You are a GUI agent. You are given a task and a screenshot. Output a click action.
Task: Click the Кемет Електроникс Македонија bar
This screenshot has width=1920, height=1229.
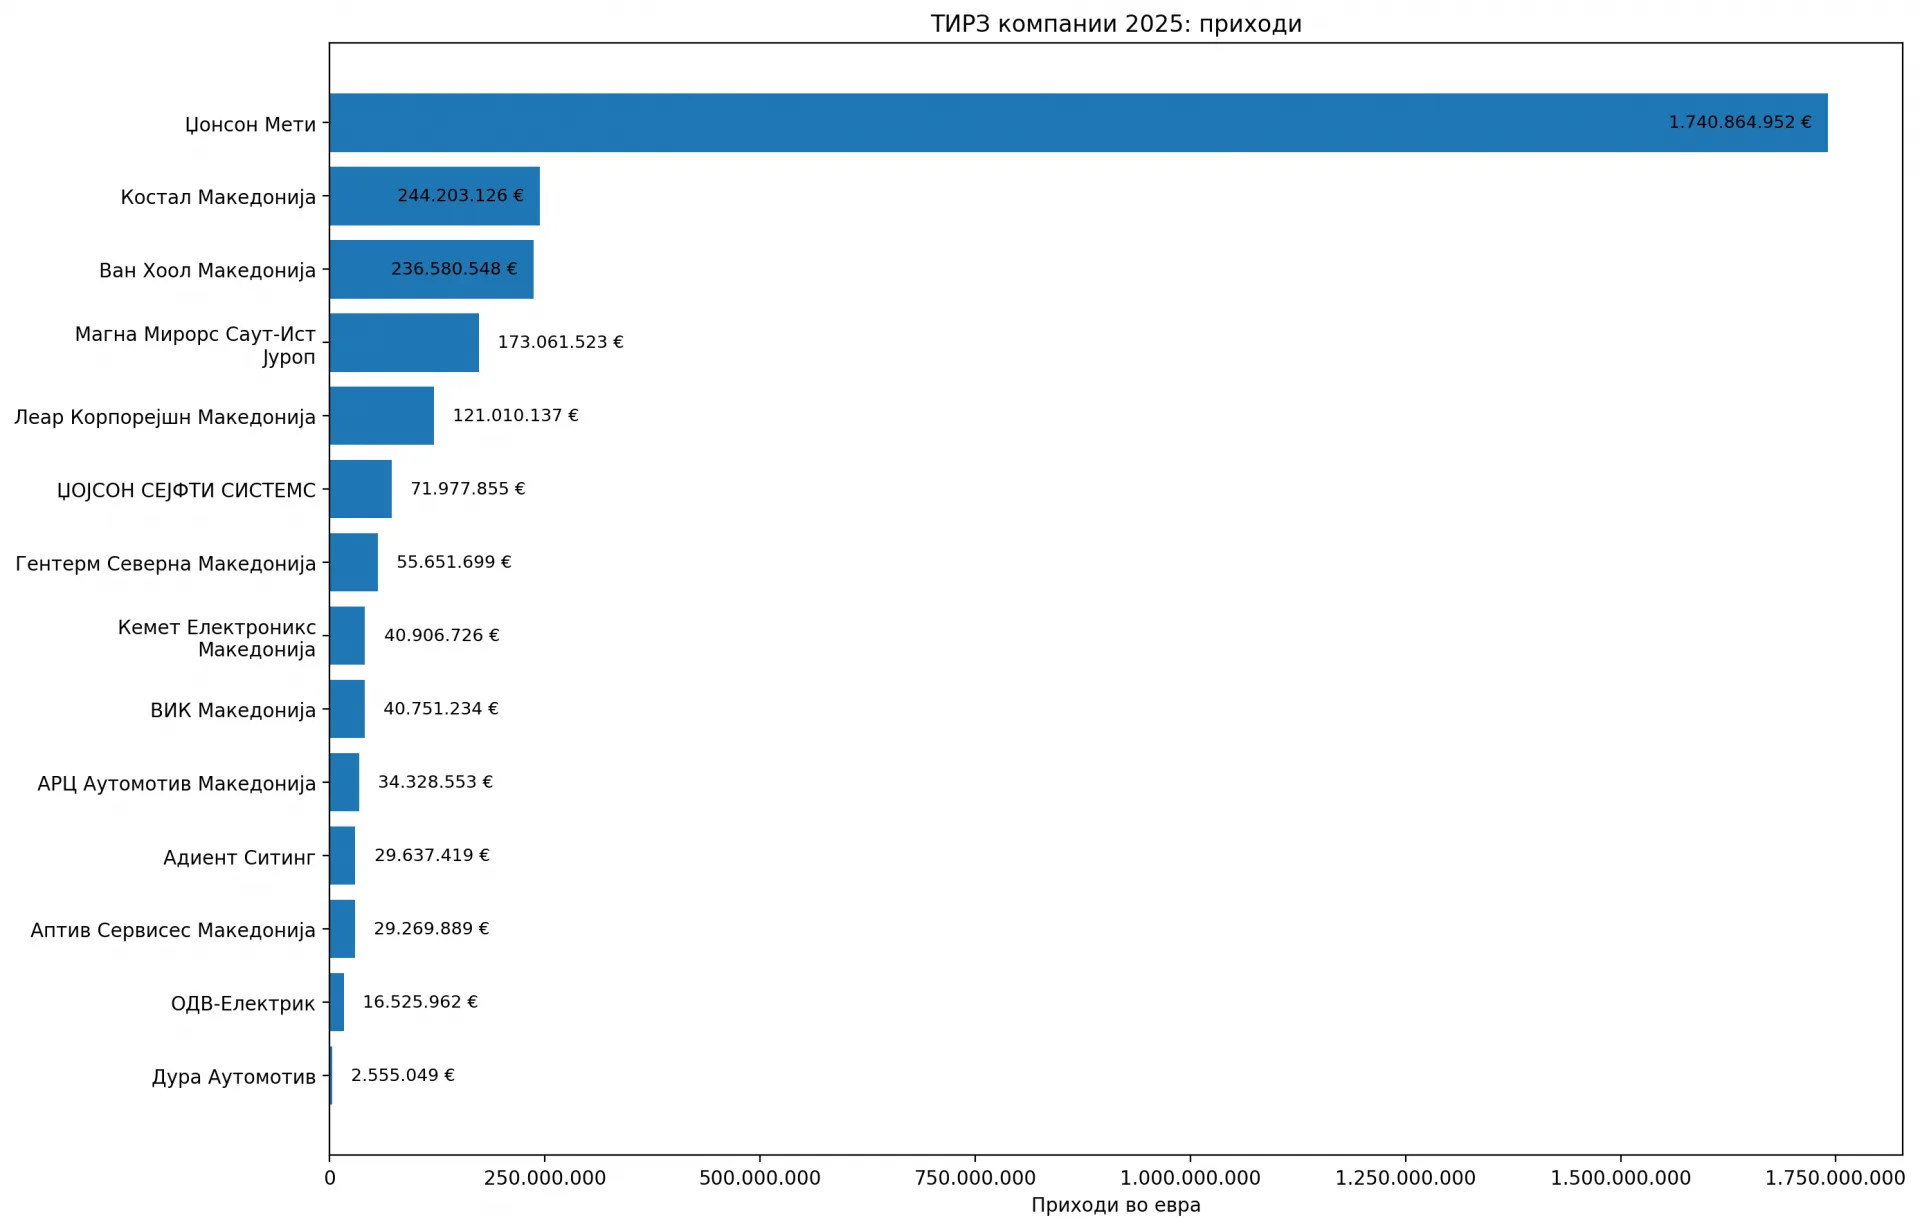pos(347,636)
